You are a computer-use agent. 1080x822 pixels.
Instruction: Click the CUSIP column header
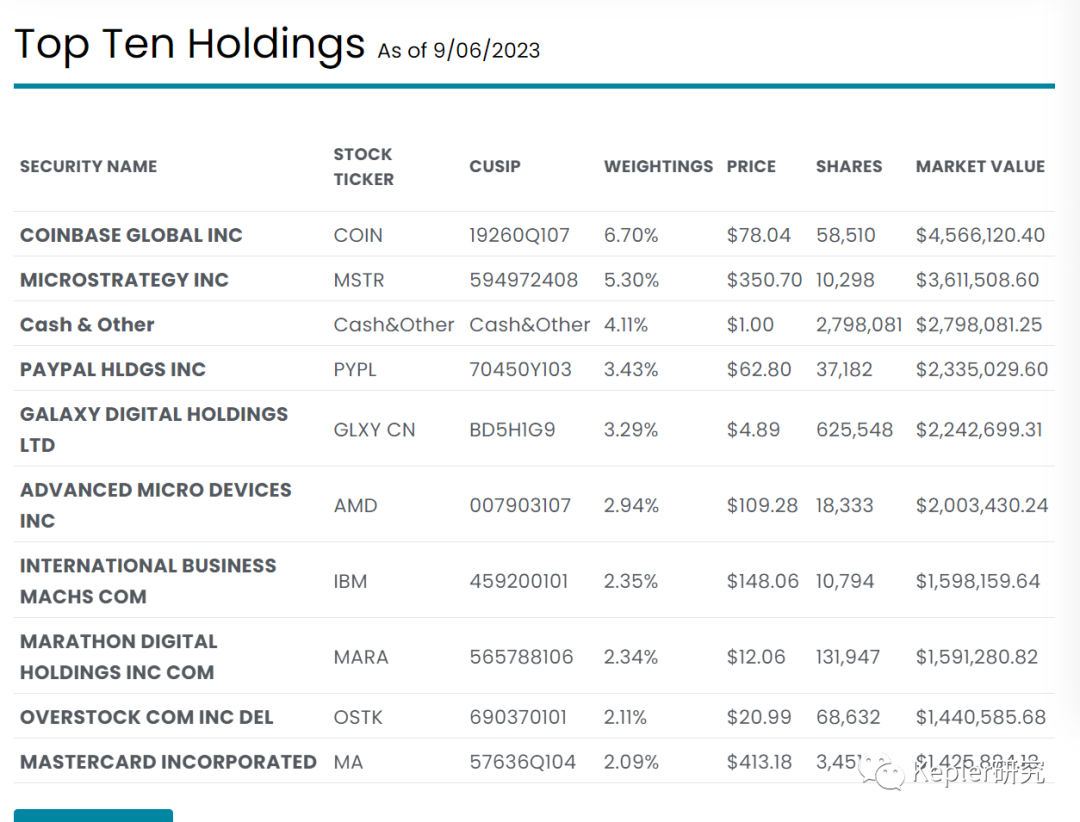(x=495, y=167)
